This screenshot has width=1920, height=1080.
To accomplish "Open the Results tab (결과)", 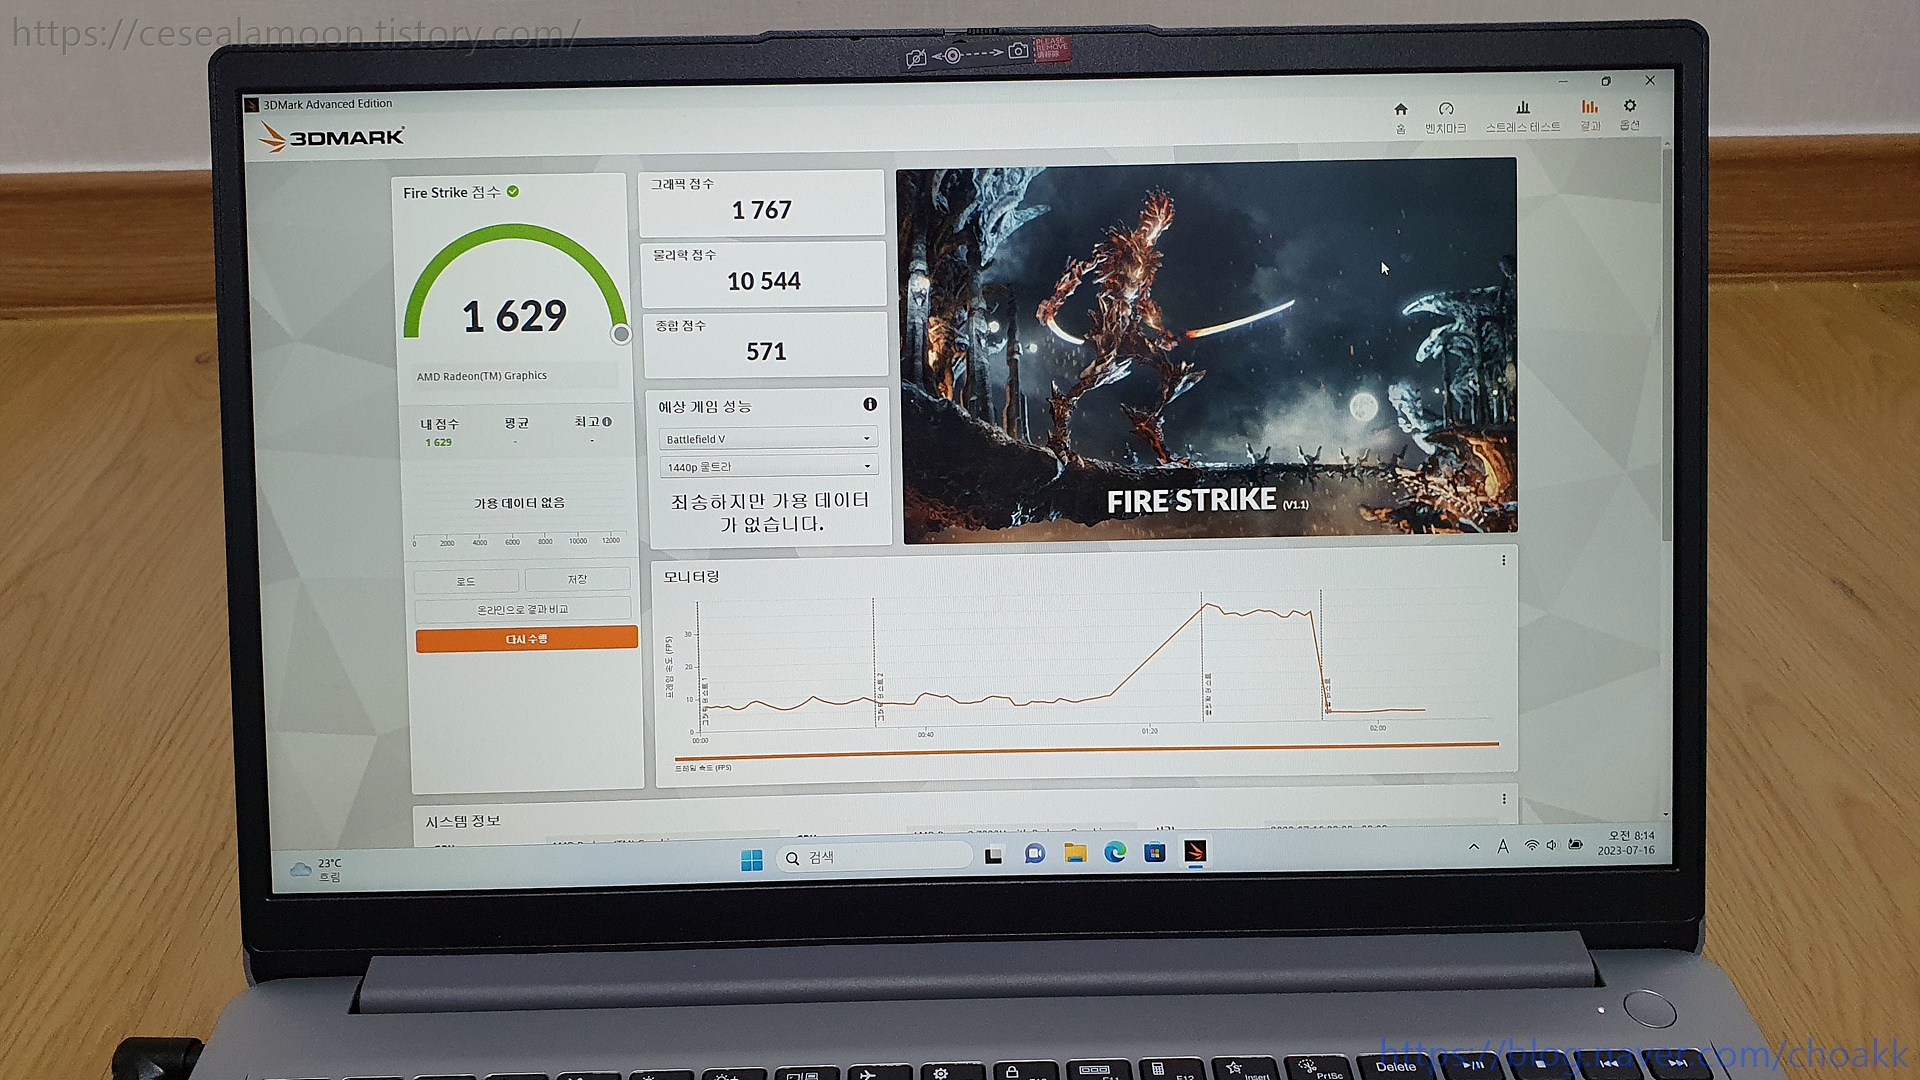I will [1590, 115].
